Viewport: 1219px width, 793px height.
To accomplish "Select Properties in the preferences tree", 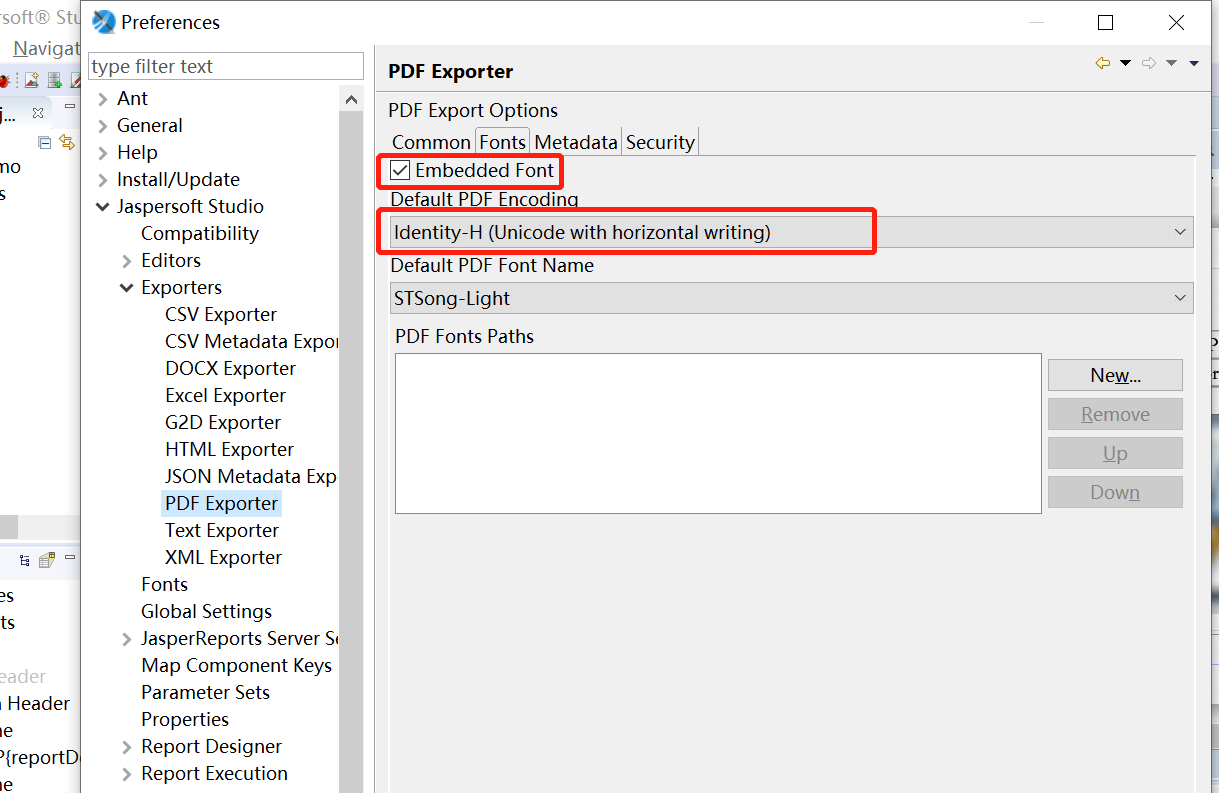I will click(185, 720).
